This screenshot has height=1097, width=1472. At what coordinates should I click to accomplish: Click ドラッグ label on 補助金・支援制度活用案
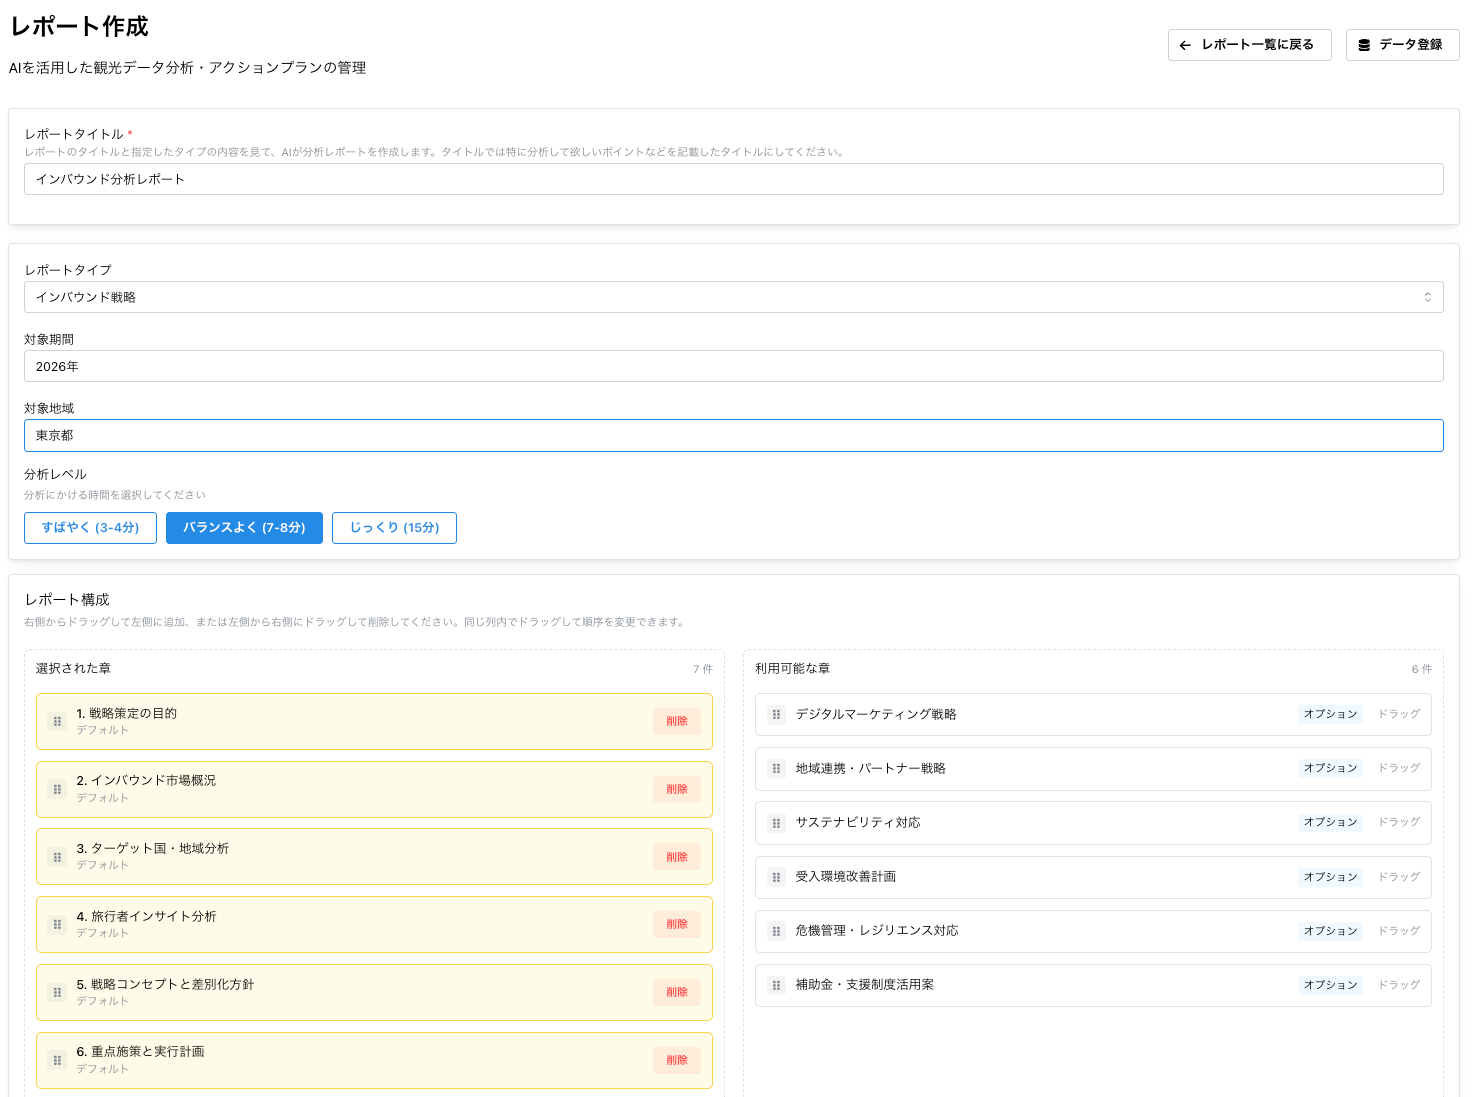(1399, 985)
